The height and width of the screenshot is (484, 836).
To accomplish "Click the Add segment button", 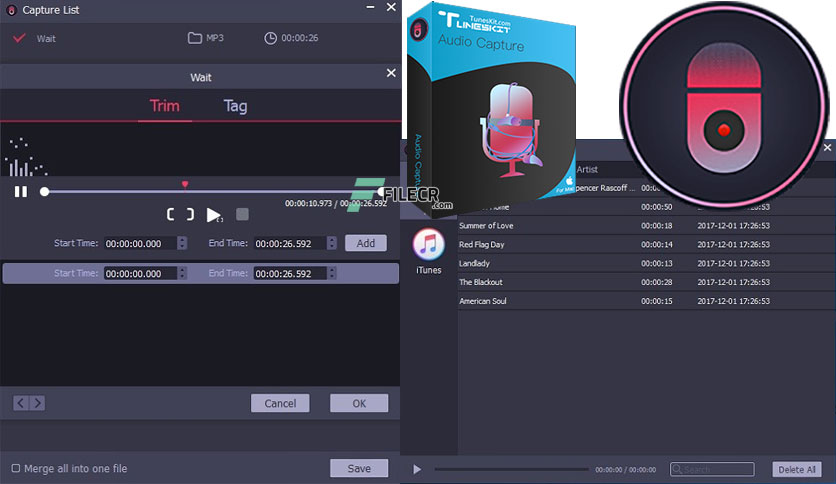I will [366, 243].
